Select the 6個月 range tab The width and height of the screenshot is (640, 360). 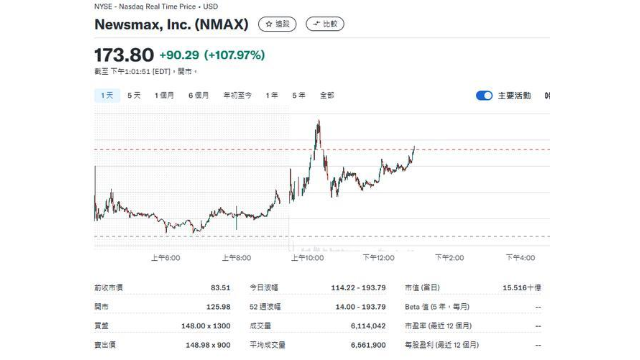click(198, 96)
